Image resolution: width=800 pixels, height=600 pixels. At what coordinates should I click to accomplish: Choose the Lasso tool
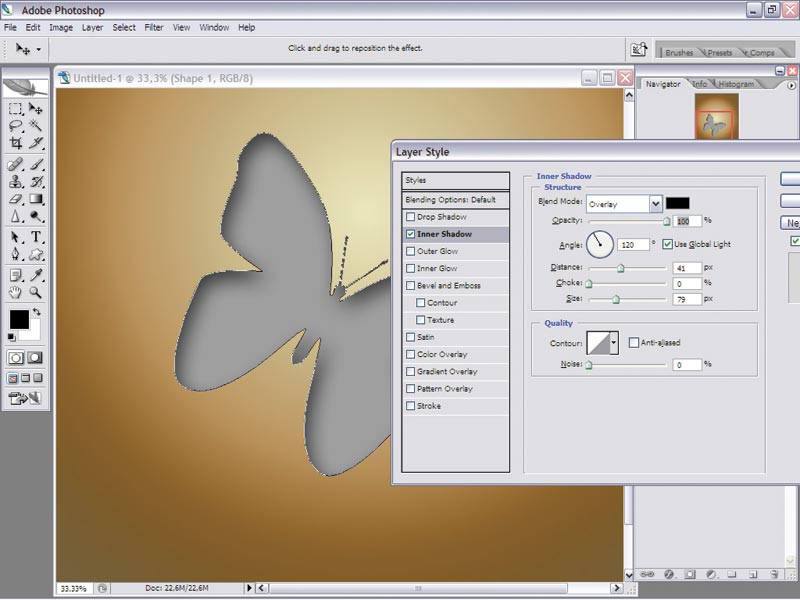pyautogui.click(x=15, y=126)
